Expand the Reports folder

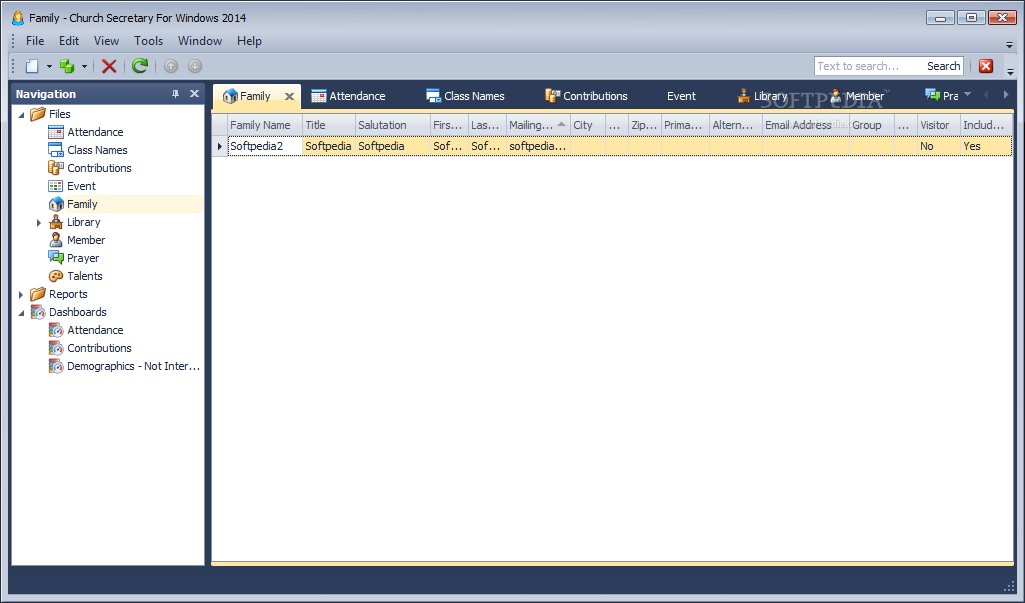click(x=21, y=295)
